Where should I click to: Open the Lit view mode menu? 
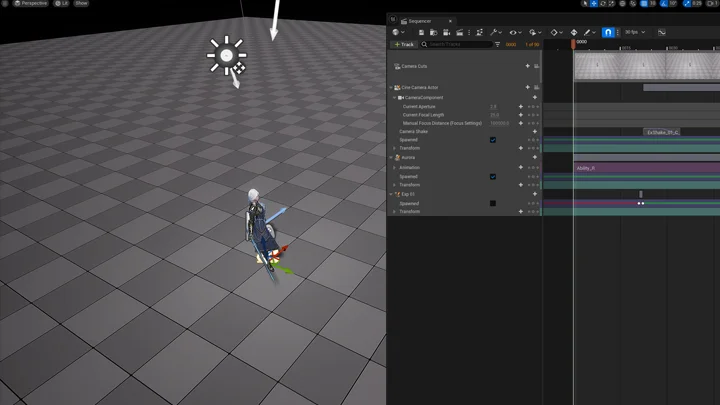[62, 3]
